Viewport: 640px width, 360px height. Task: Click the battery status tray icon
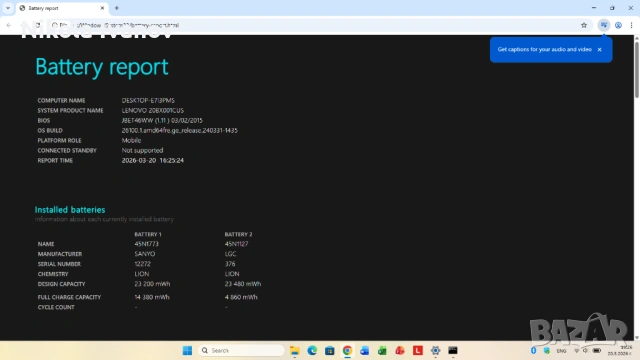coord(597,351)
